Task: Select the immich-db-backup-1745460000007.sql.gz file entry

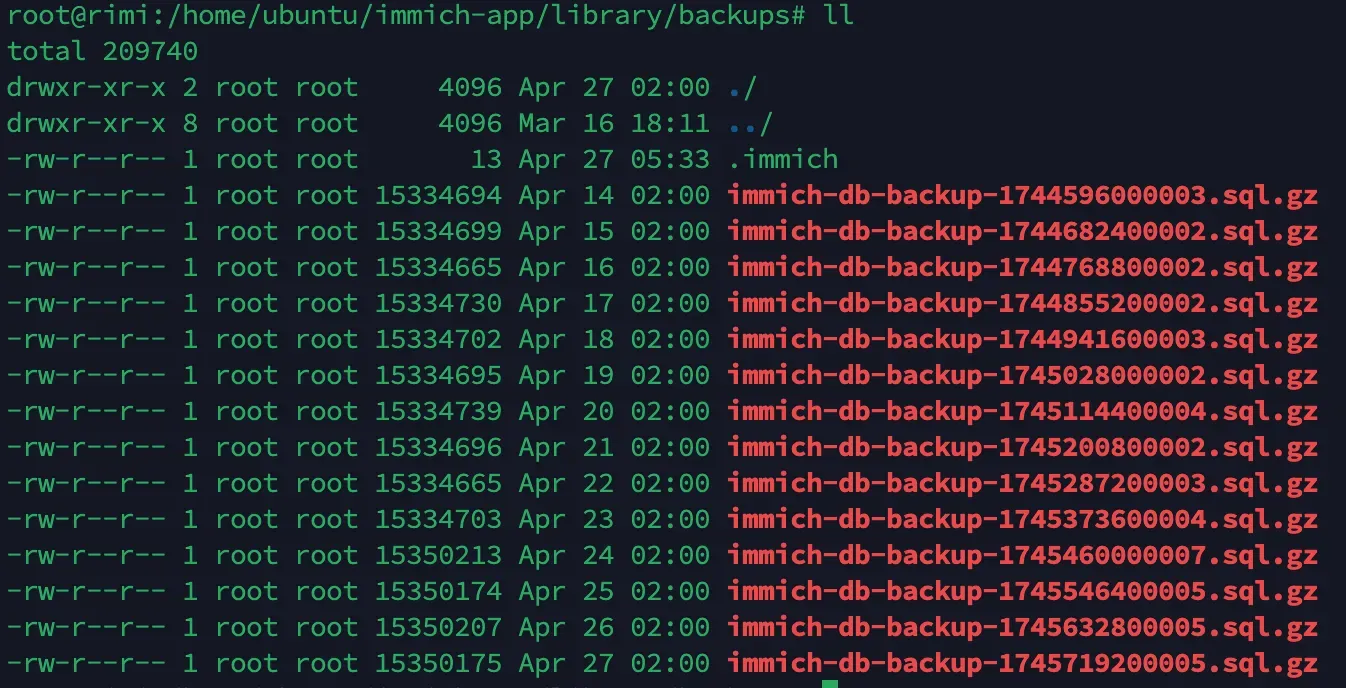Action: pos(1022,556)
